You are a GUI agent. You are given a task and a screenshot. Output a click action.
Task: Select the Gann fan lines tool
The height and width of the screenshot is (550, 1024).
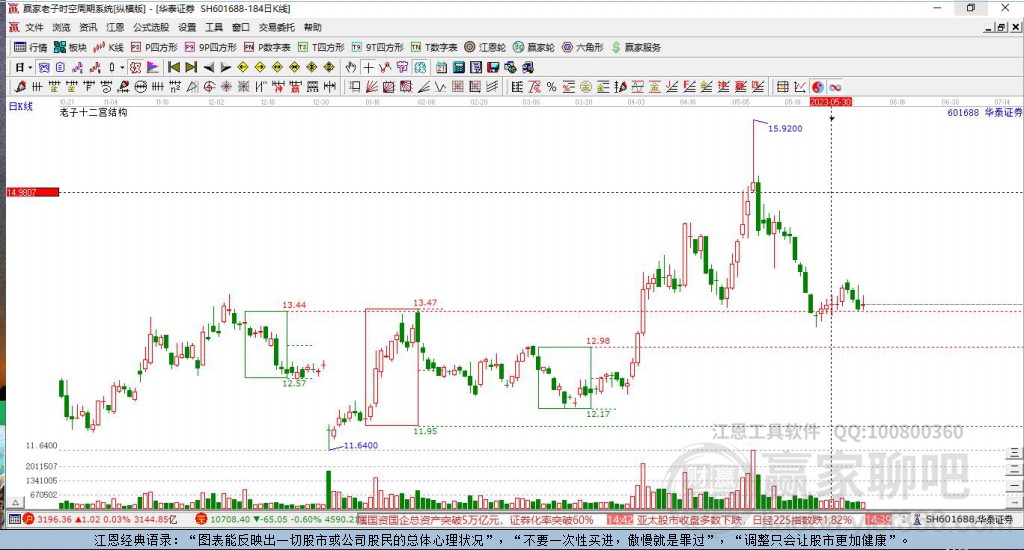click(372, 86)
